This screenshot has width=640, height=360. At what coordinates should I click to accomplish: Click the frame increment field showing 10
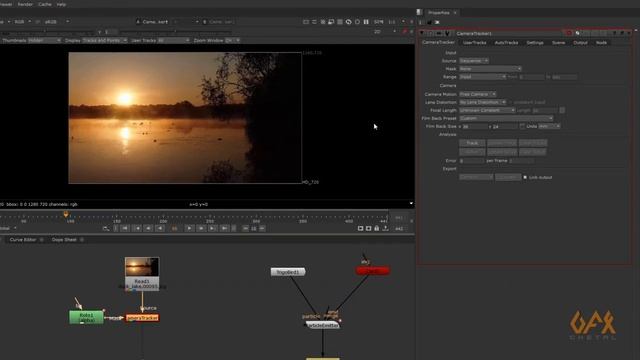pyautogui.click(x=253, y=229)
